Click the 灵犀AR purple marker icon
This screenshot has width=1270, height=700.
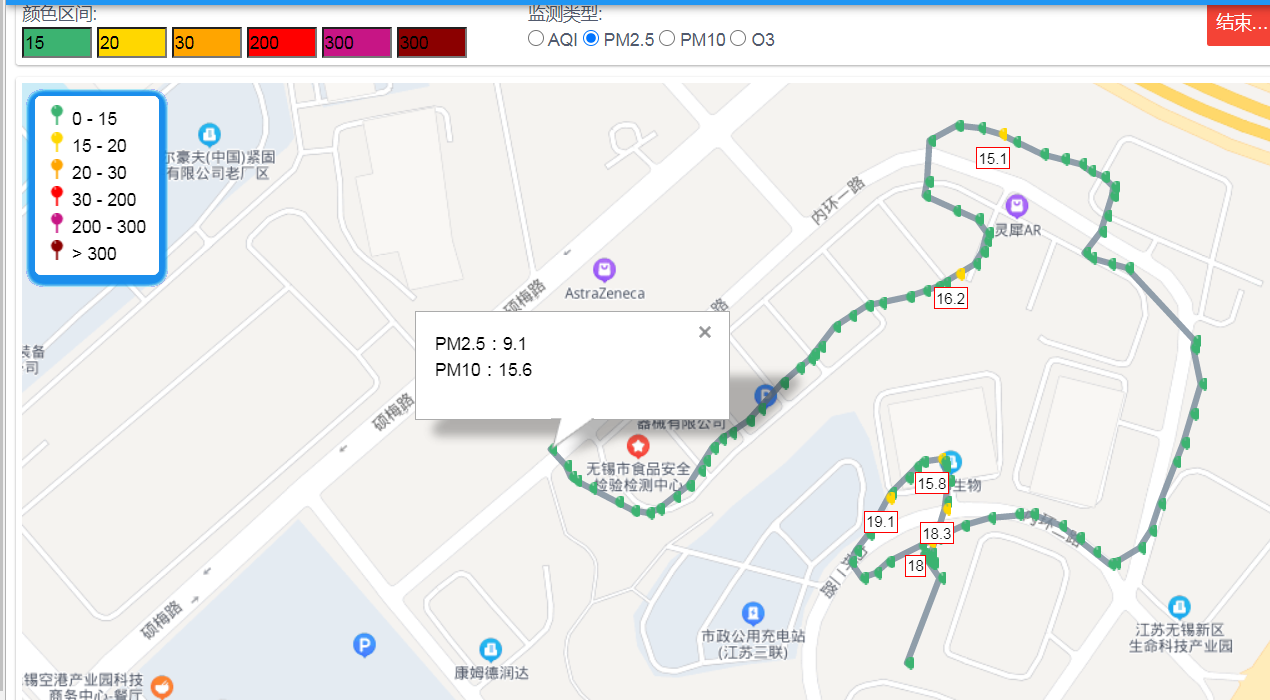coord(1017,206)
